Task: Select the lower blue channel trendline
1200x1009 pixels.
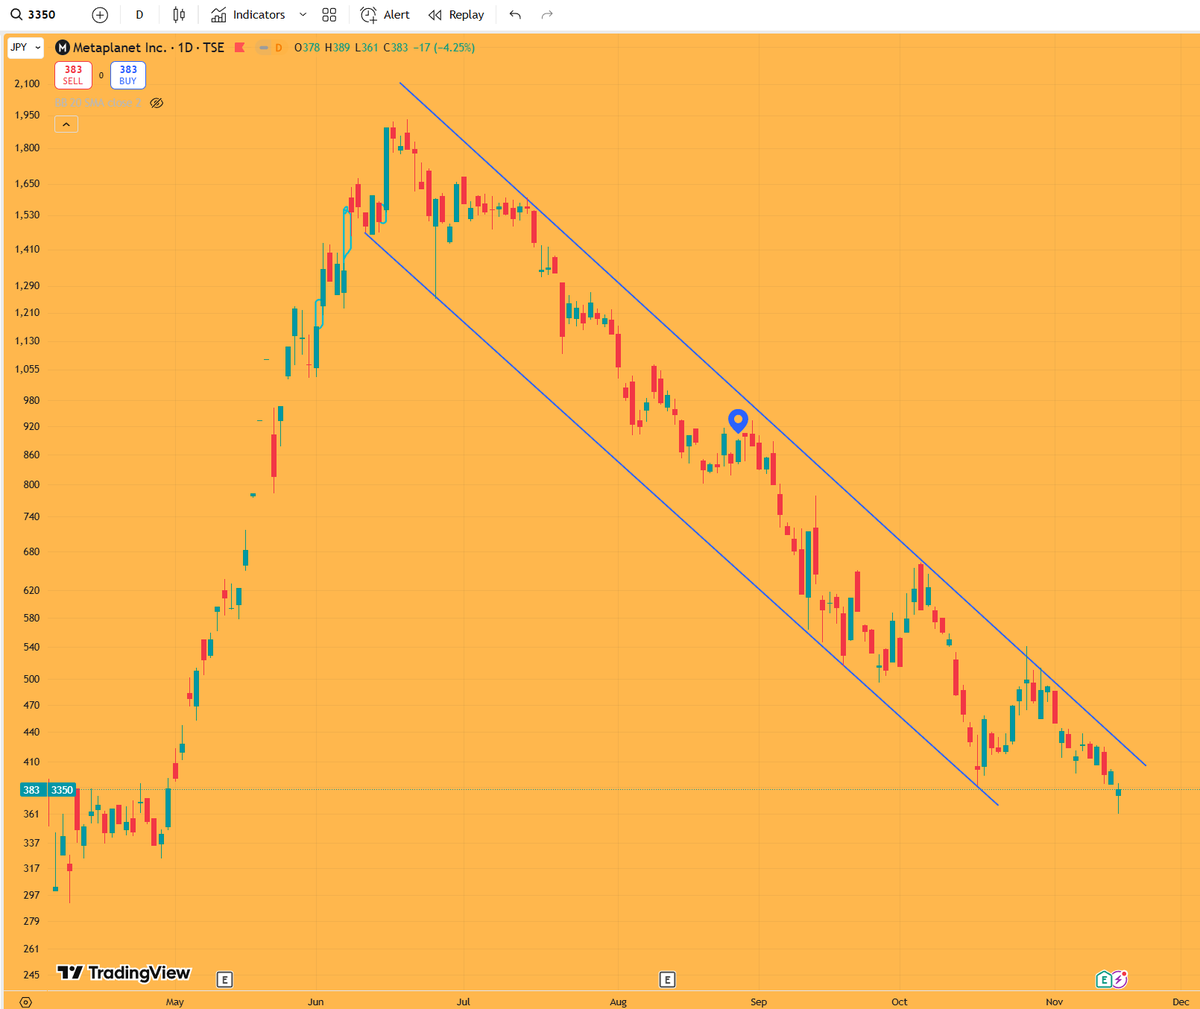Action: click(x=680, y=518)
